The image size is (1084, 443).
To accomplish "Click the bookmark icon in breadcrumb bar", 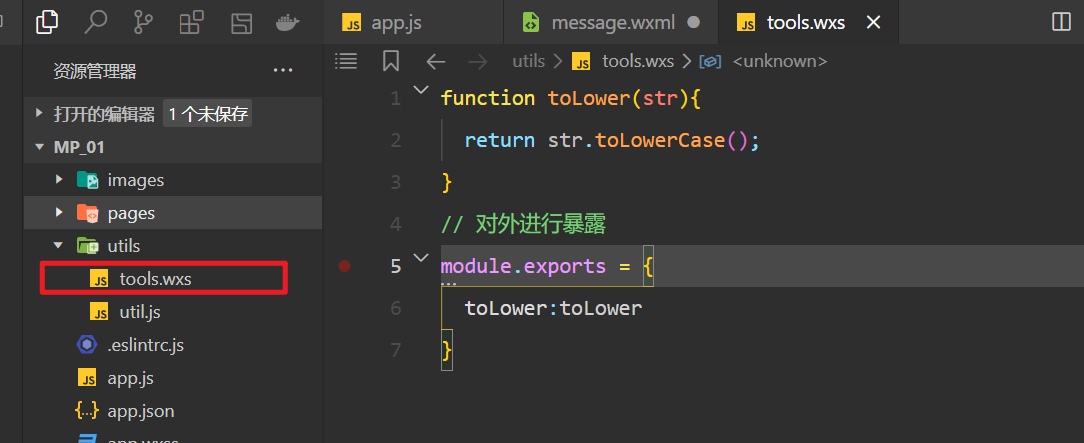I will [391, 61].
